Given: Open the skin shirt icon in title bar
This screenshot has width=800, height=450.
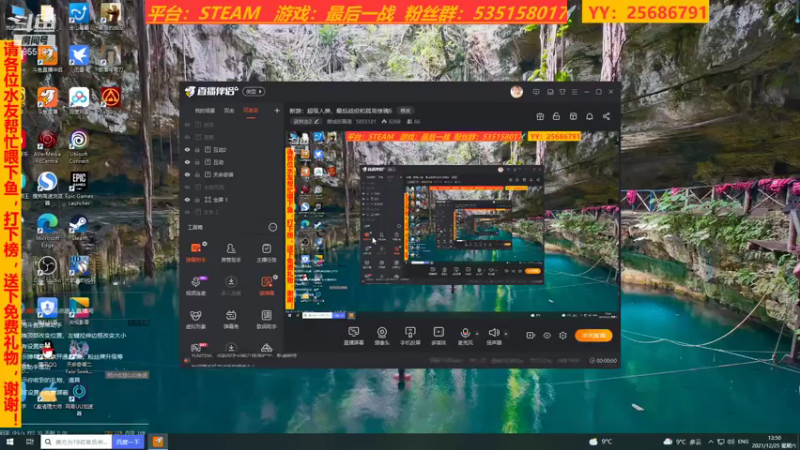Looking at the screenshot, I should tap(562, 92).
